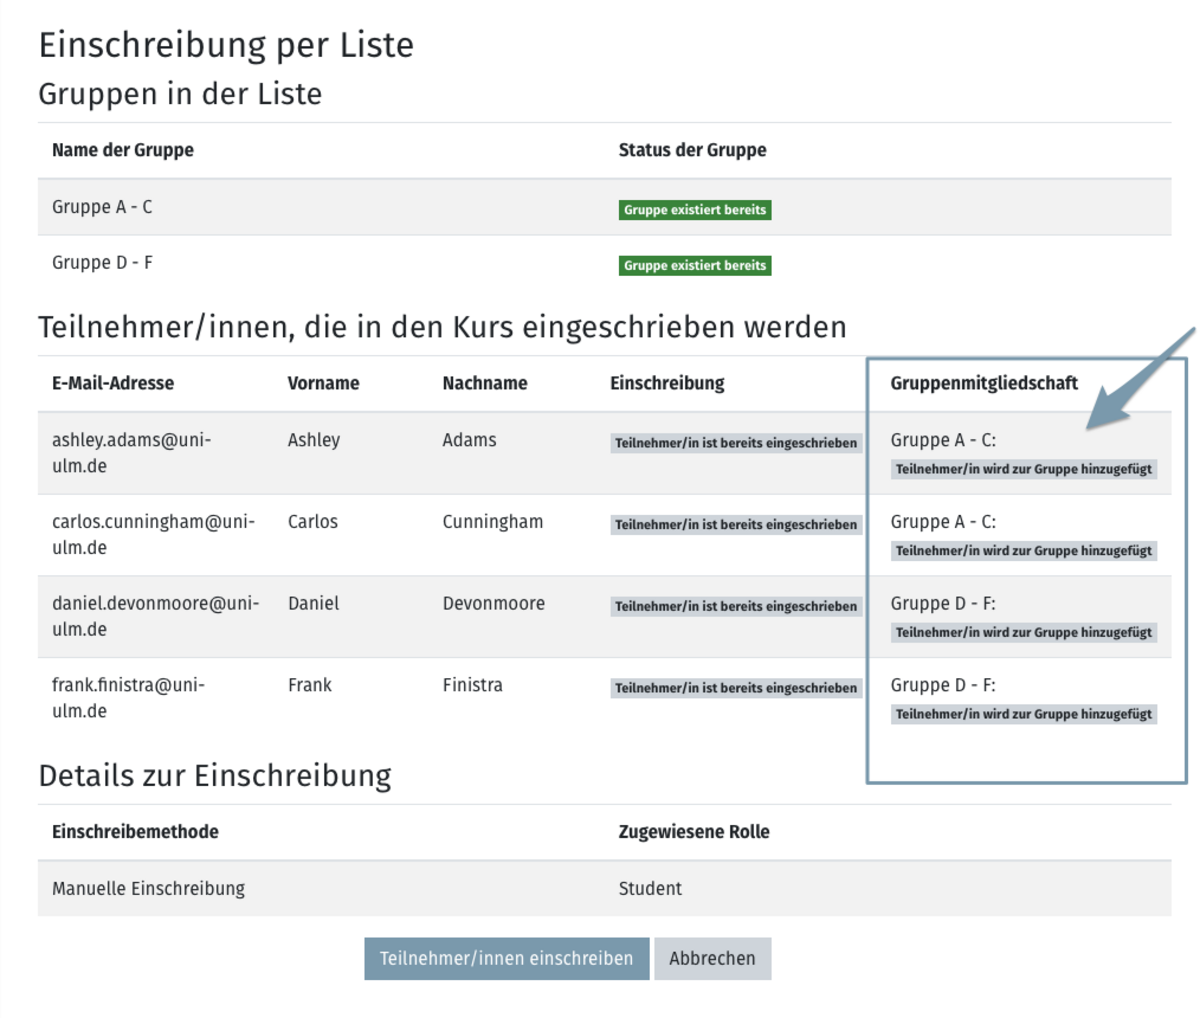1200x1018 pixels.
Task: Click Gruppe A - C label in Carlos's row
Action: click(943, 522)
